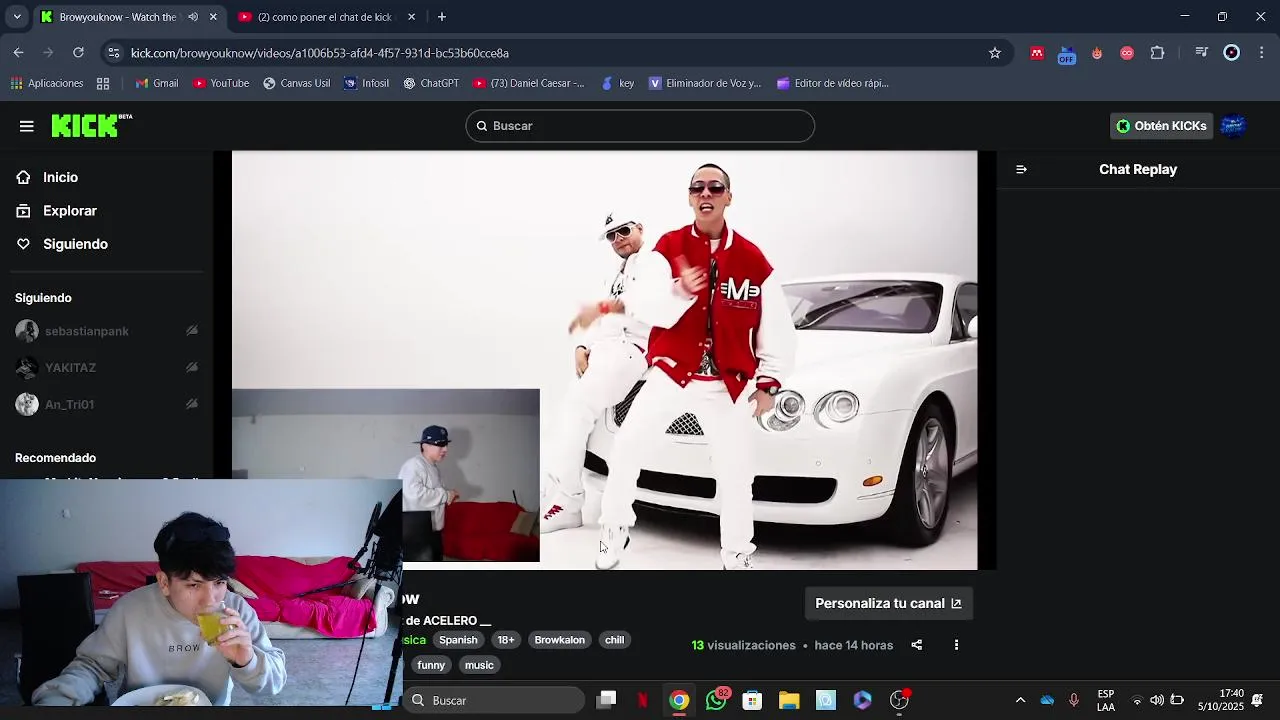Open key bookmark
Screen dimensions: 1280x720
[x=617, y=83]
